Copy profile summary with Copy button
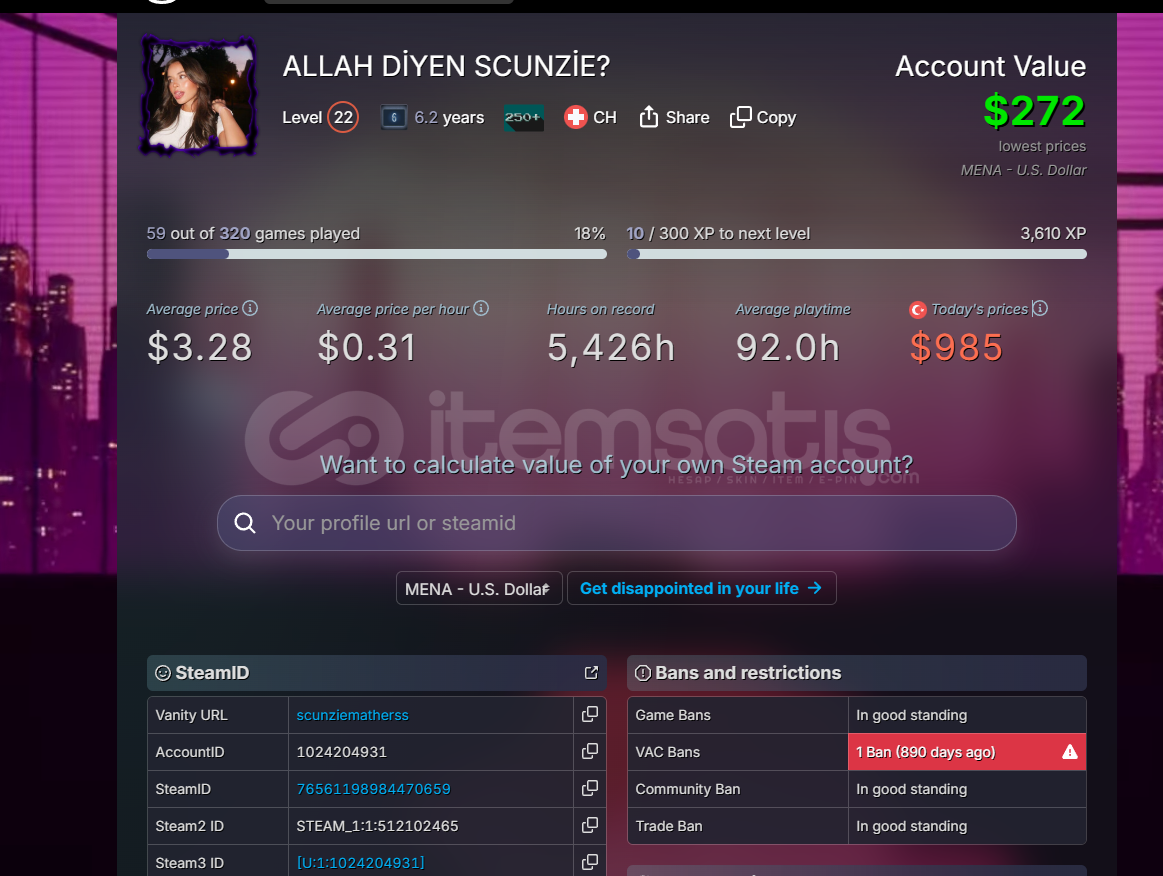The width and height of the screenshot is (1163, 876). point(763,117)
